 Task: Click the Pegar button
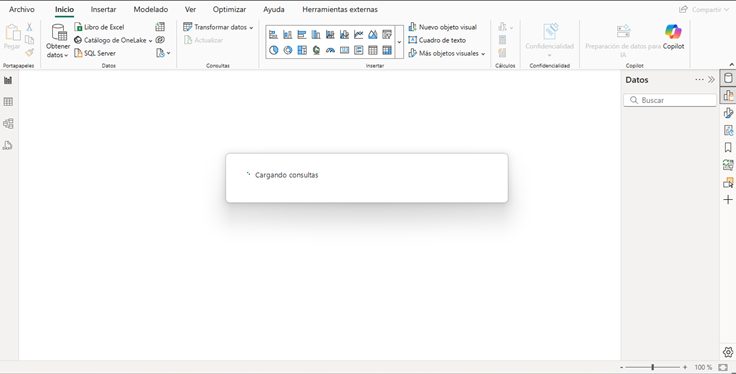[12, 37]
